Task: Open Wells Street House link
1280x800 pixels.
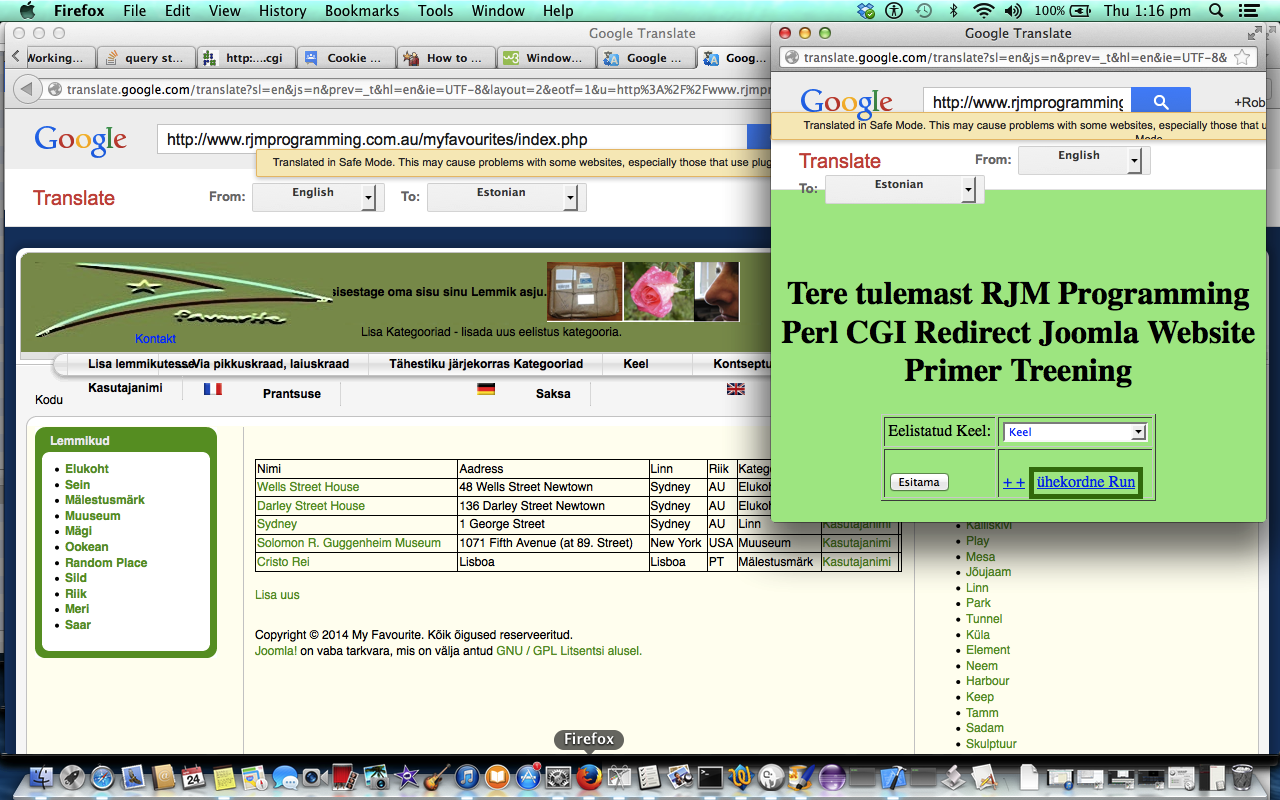Action: click(x=308, y=487)
